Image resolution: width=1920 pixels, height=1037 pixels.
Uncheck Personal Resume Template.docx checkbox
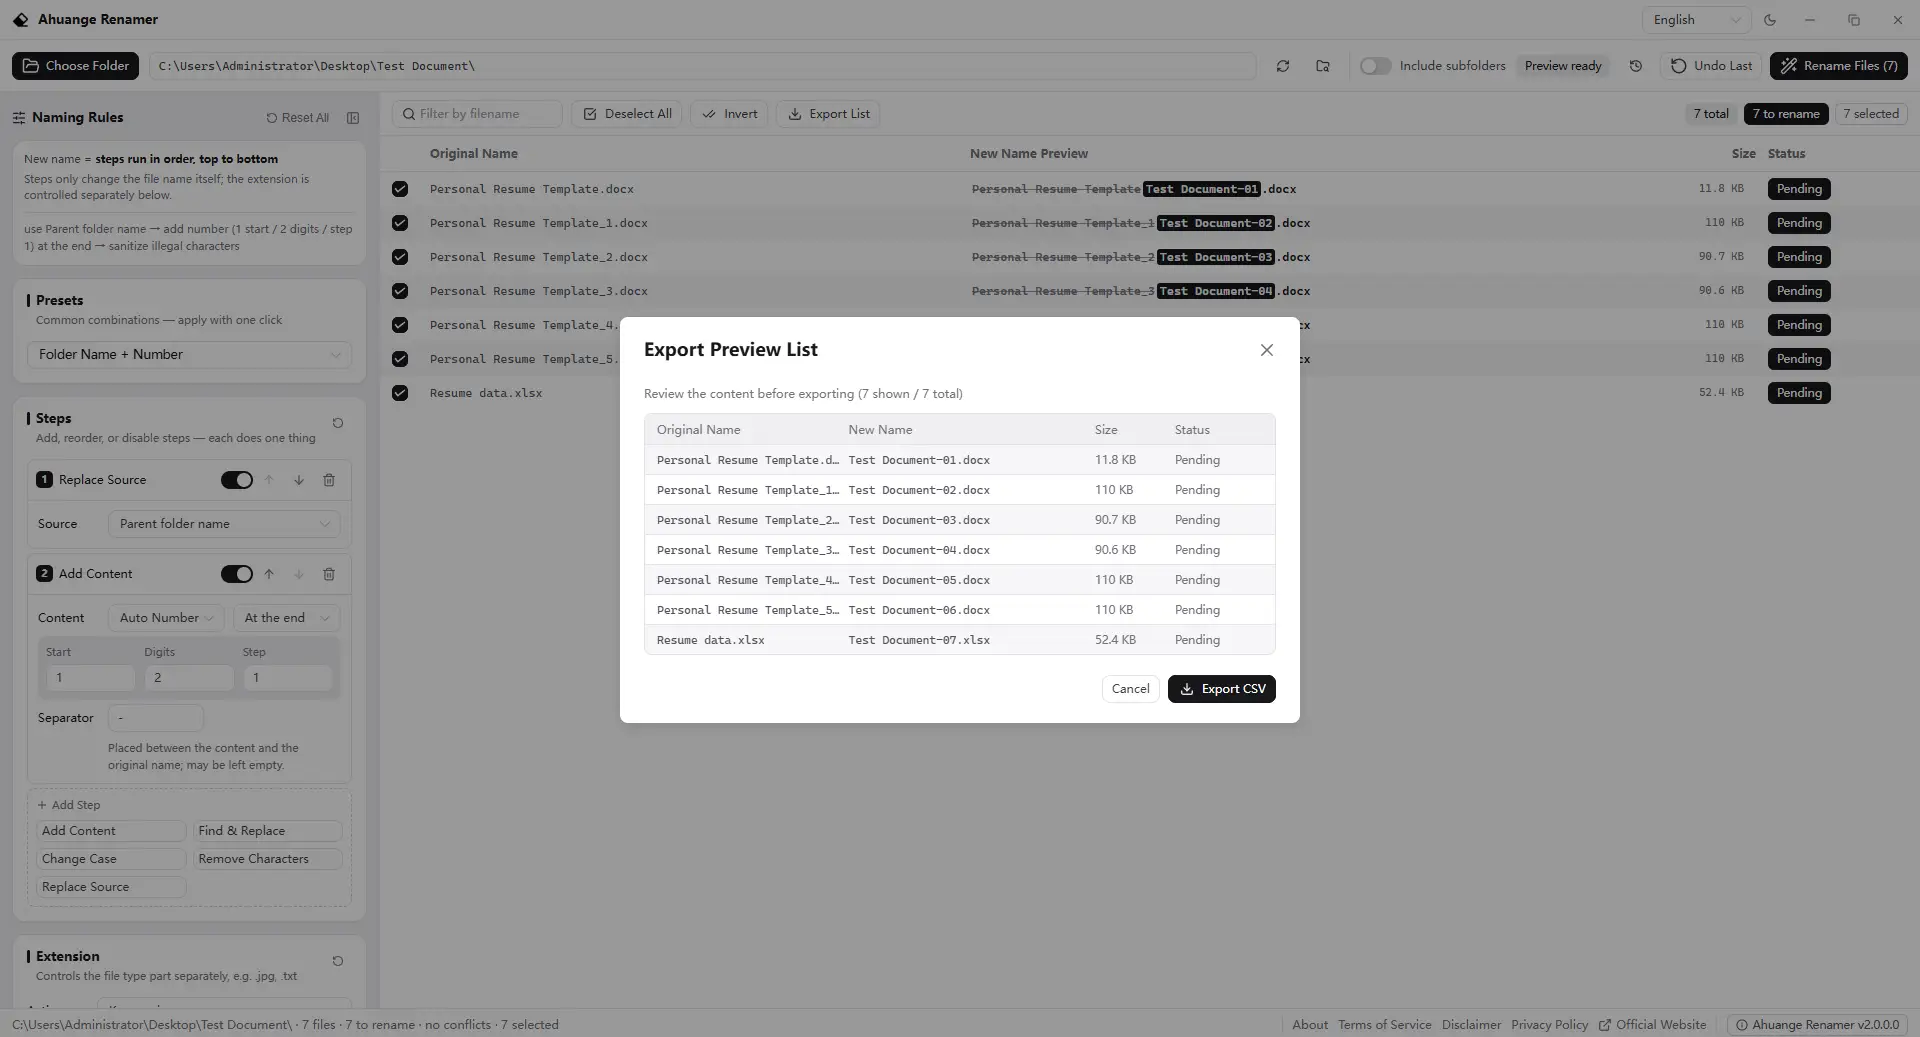tap(400, 189)
